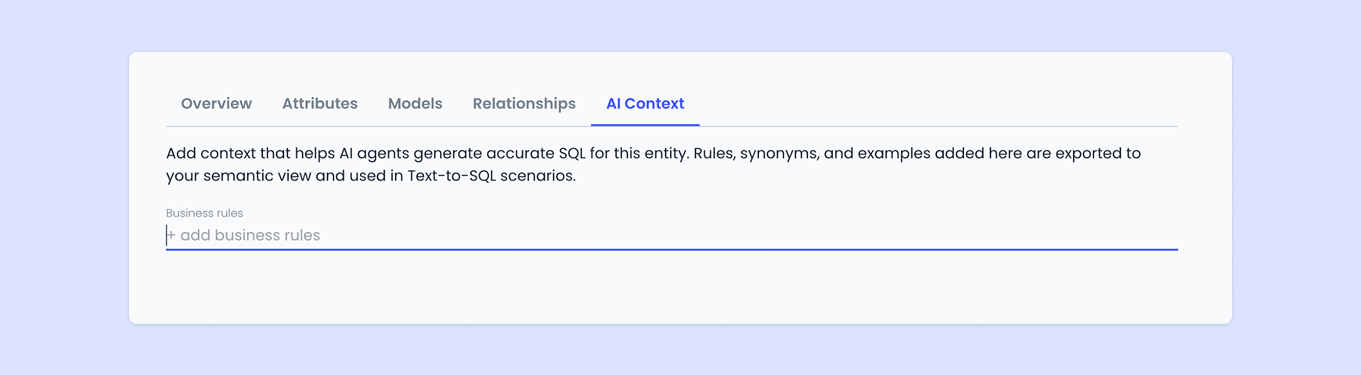Click the Business rules field label

point(204,213)
